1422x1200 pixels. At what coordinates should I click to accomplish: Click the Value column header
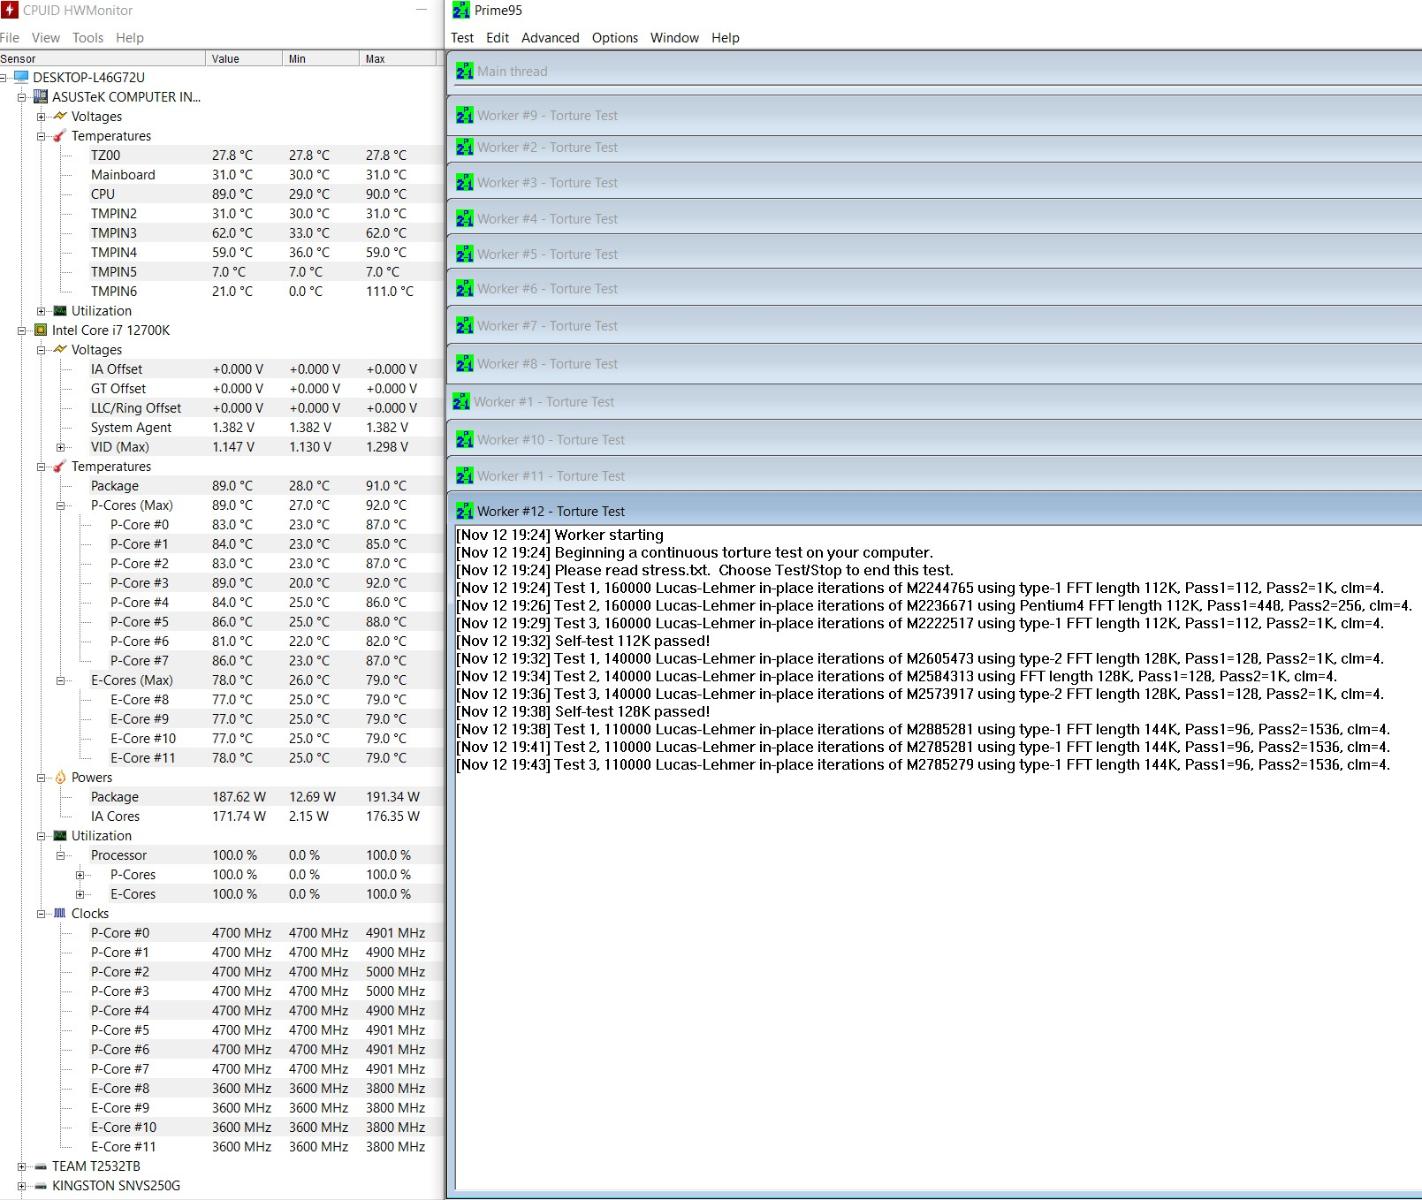[244, 58]
